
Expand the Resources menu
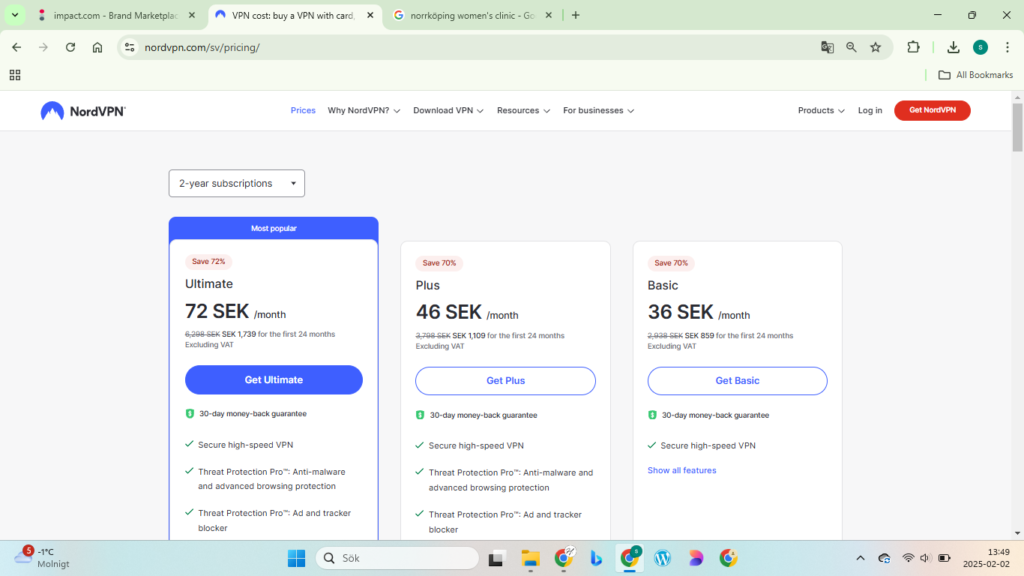pos(523,110)
